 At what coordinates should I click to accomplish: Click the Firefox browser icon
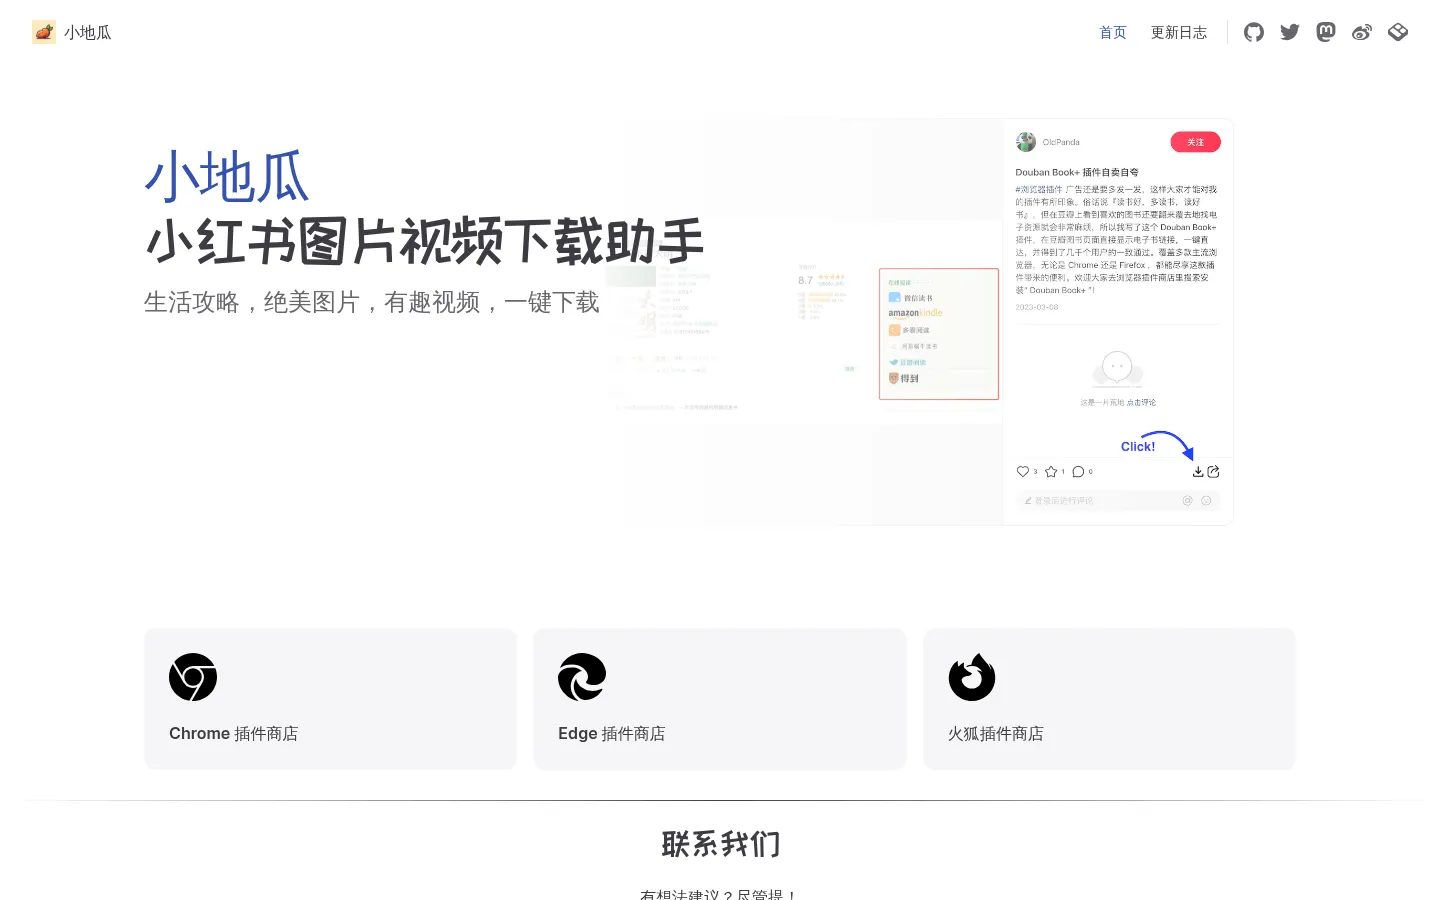(x=972, y=677)
